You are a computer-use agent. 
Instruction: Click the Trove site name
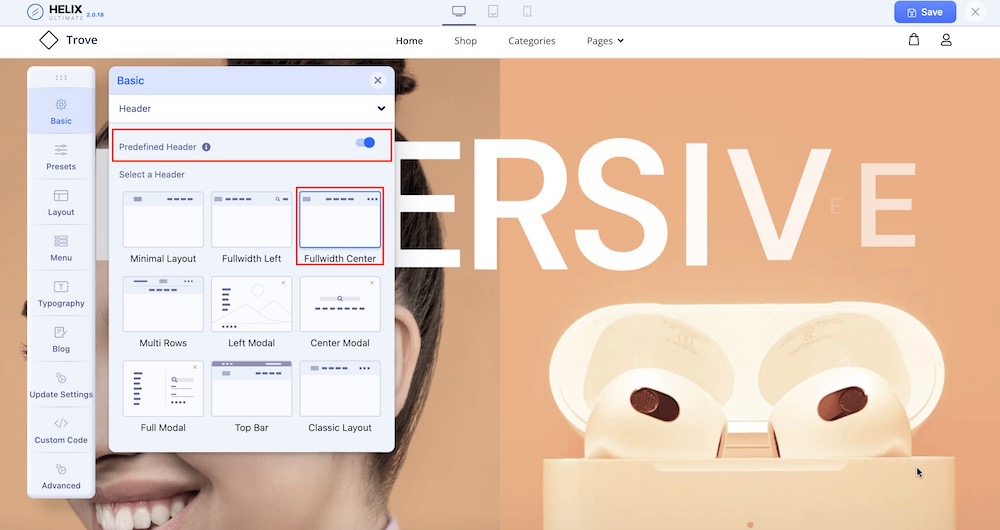pos(82,40)
